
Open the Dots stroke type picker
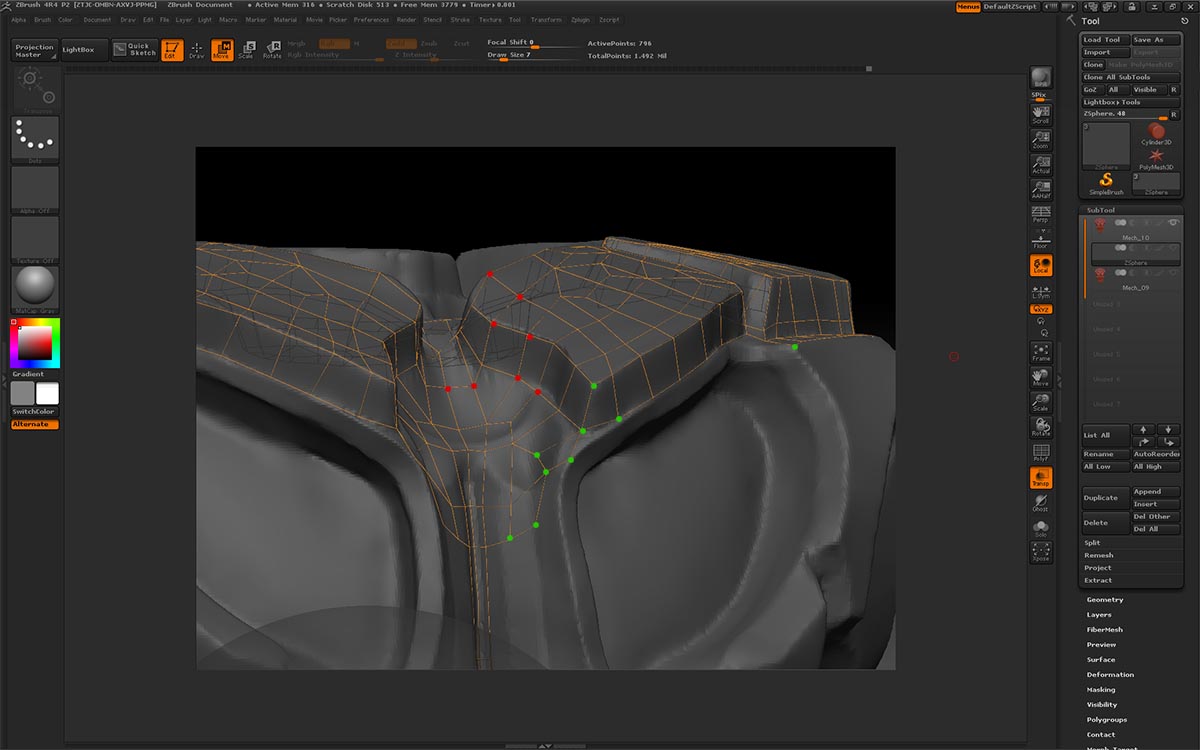pos(35,139)
